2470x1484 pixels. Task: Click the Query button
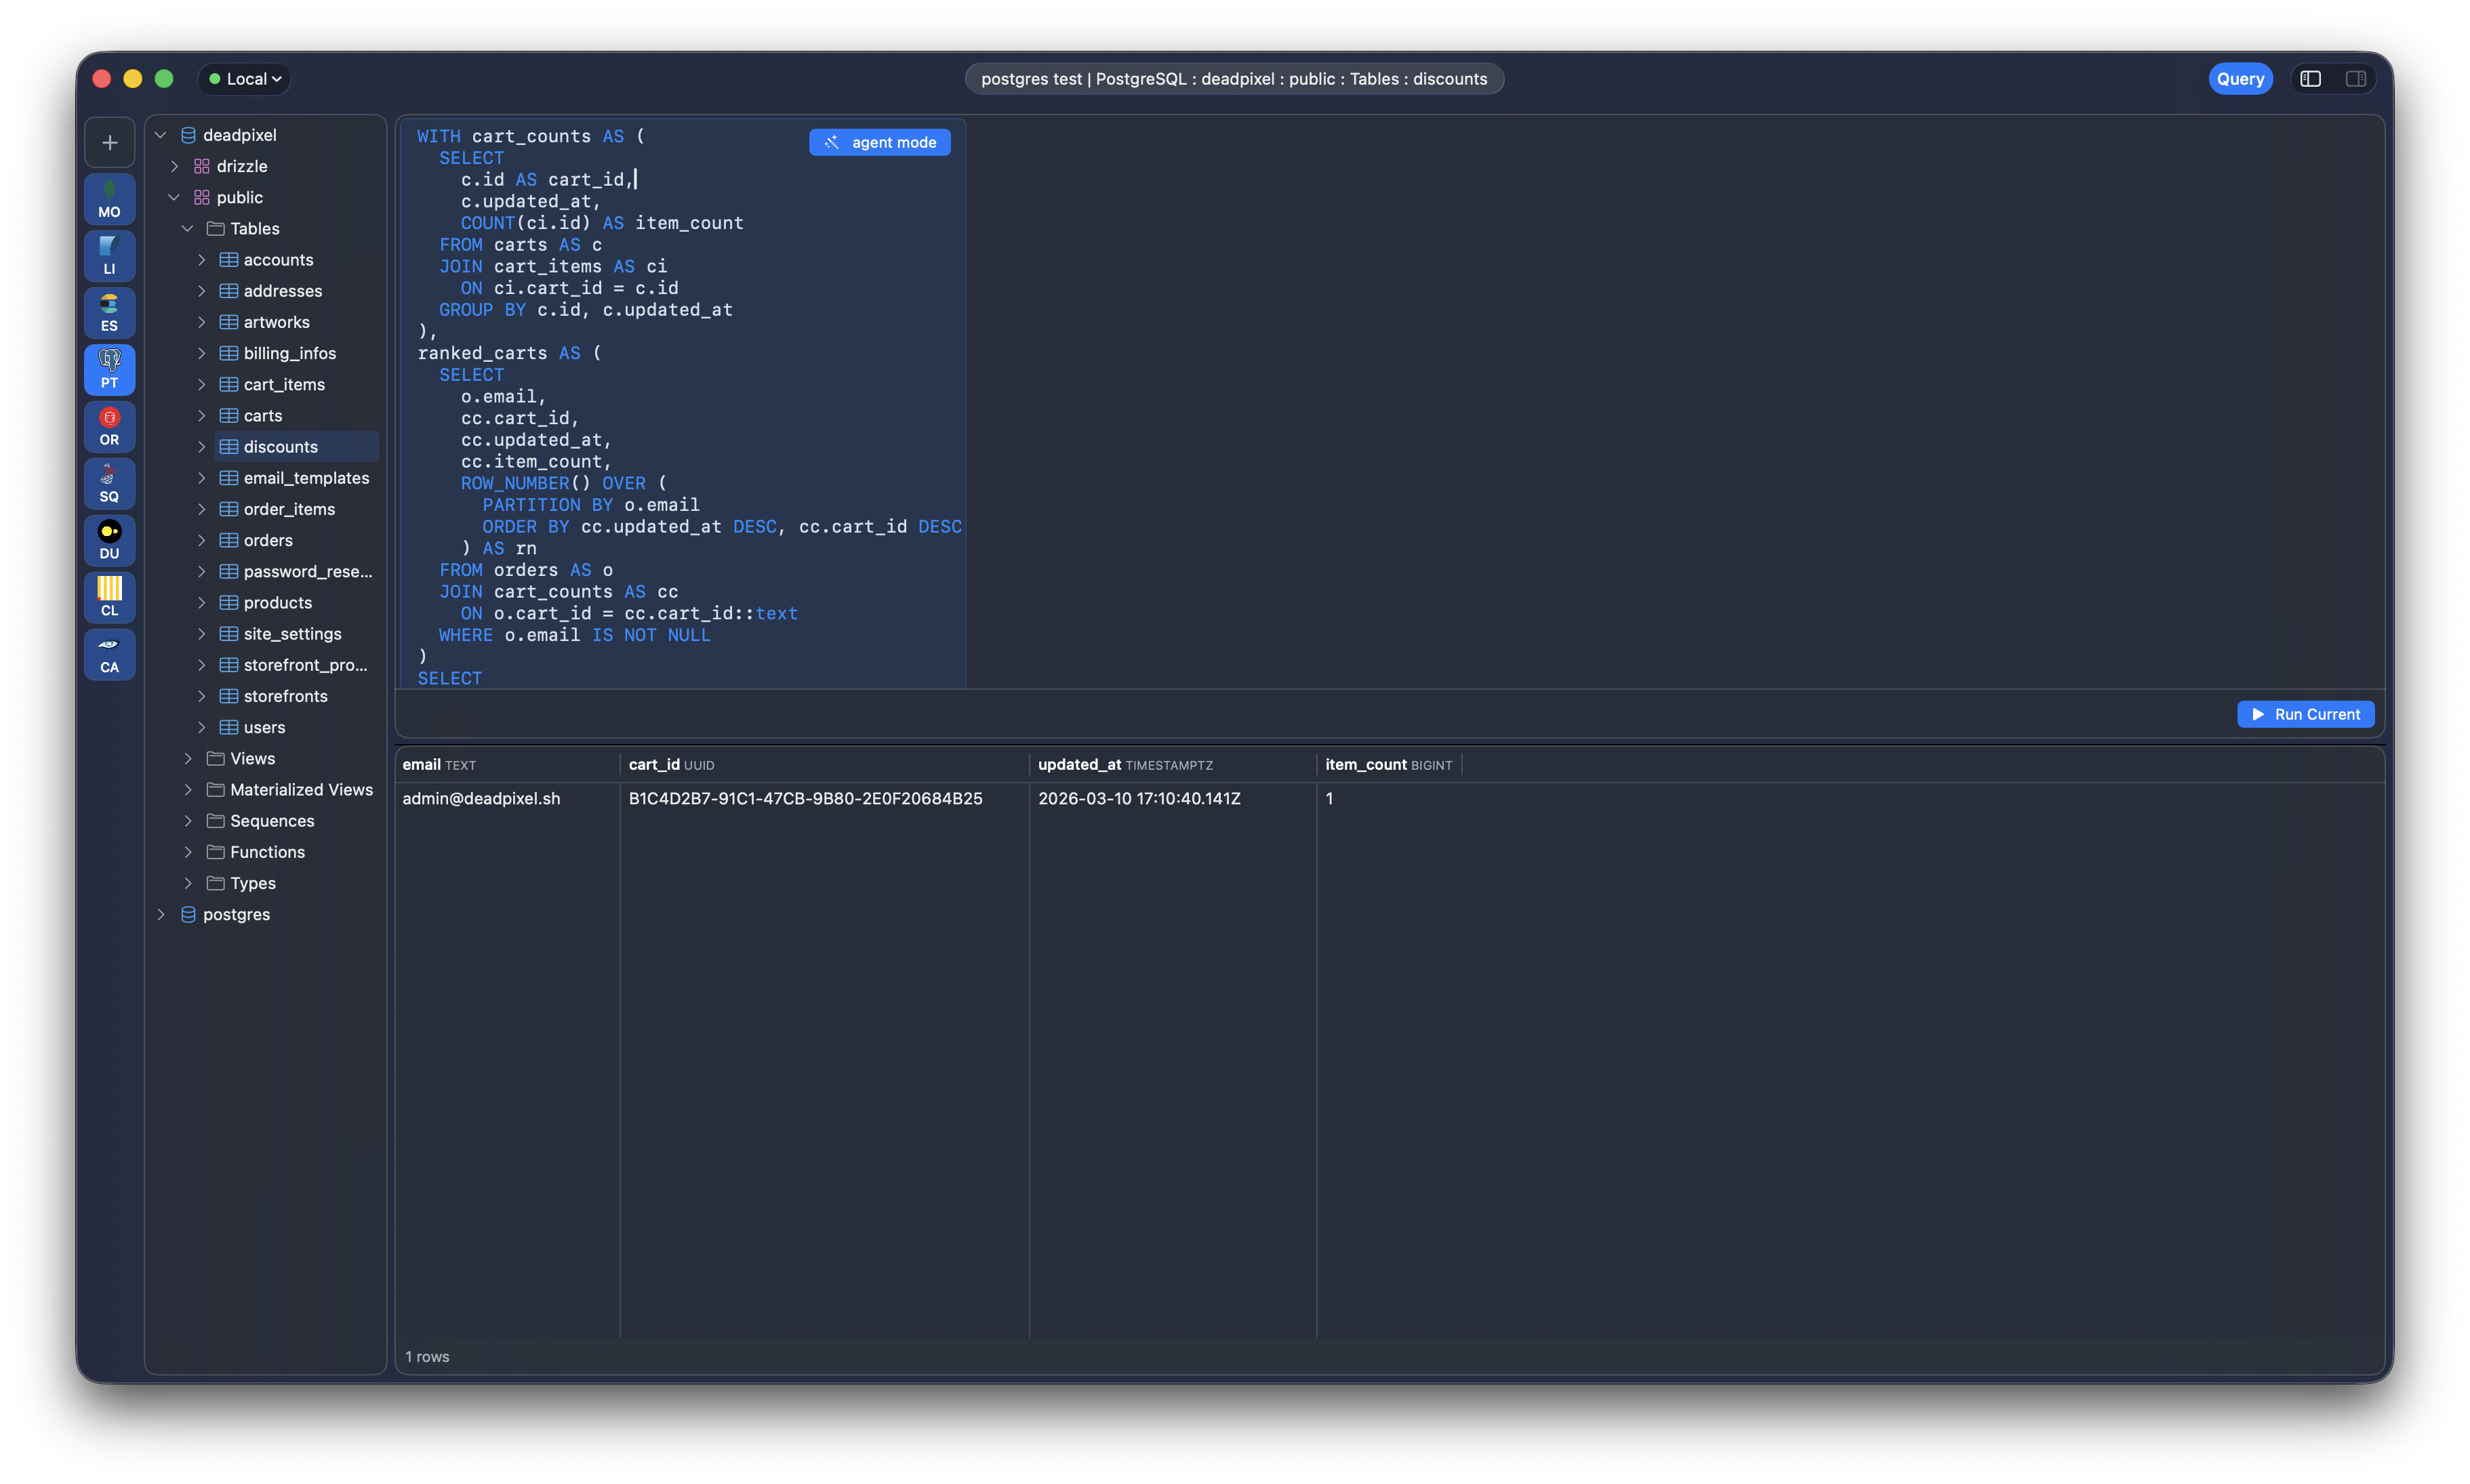tap(2240, 79)
